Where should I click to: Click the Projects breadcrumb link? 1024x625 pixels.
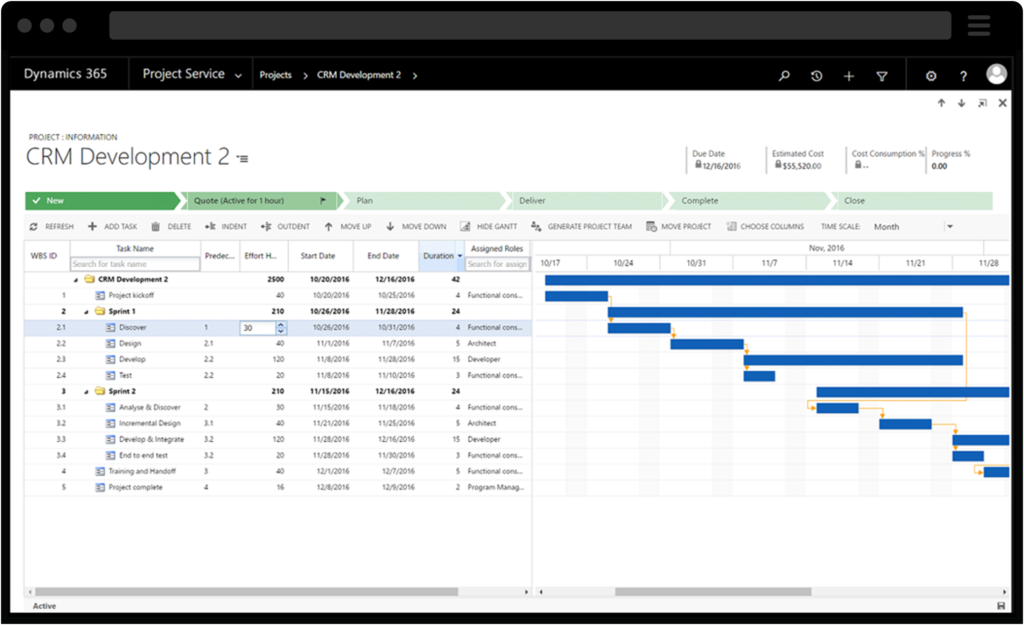pos(276,75)
